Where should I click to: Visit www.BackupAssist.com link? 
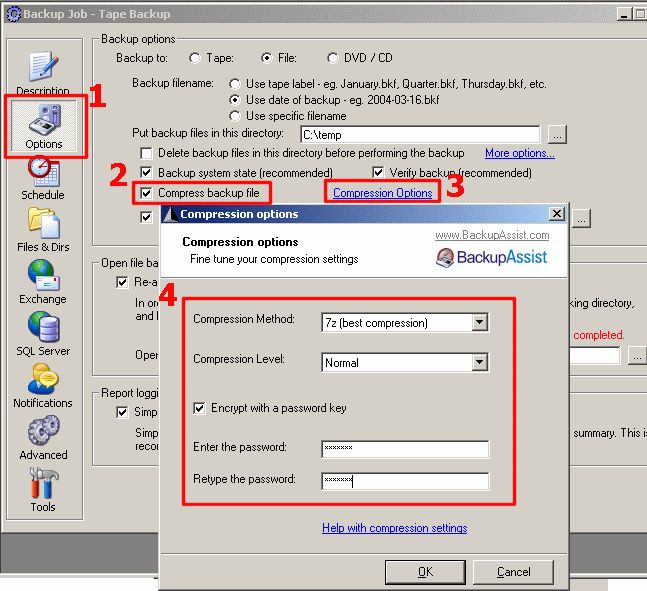492,235
